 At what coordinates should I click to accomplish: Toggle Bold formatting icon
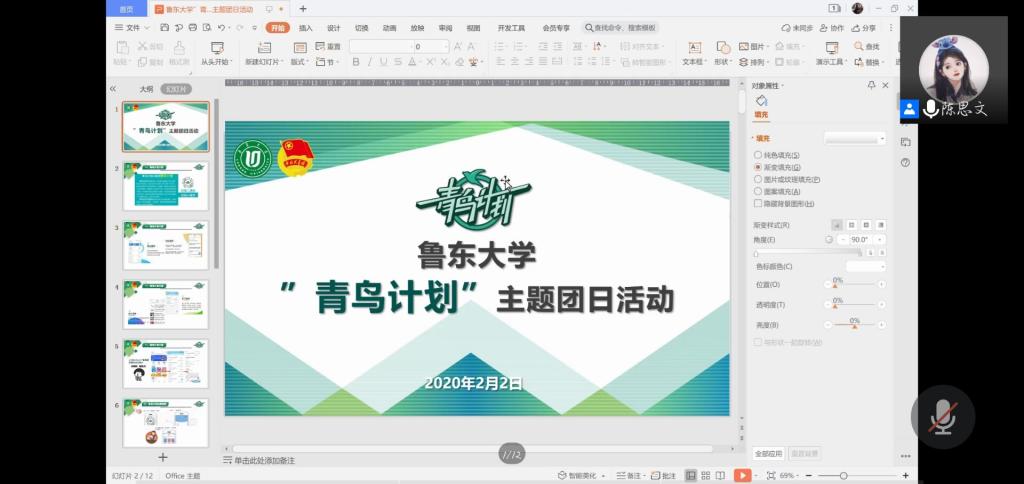point(356,62)
